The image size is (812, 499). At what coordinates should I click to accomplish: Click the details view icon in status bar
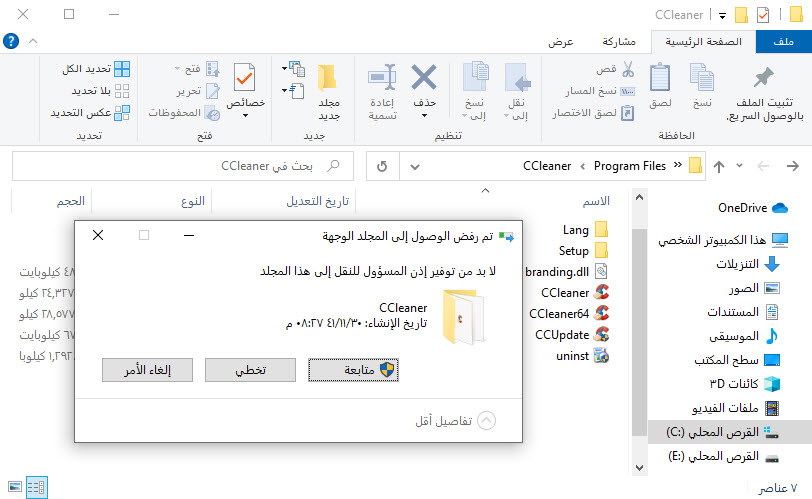(x=37, y=487)
